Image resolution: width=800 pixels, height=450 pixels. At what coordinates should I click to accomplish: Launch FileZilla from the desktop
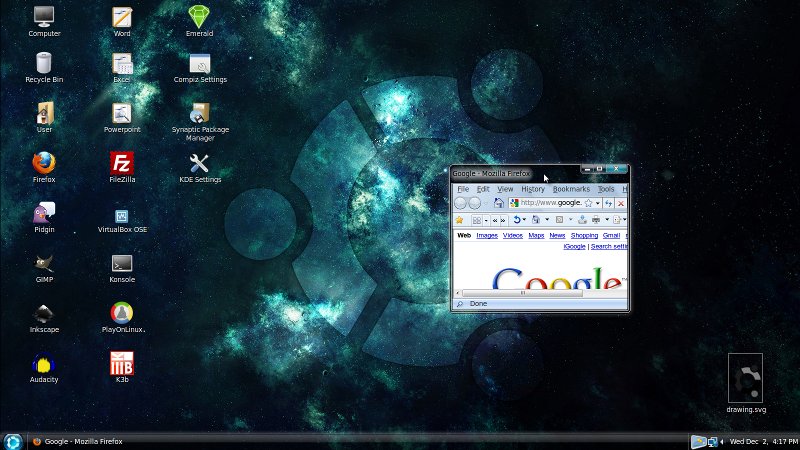pyautogui.click(x=122, y=167)
